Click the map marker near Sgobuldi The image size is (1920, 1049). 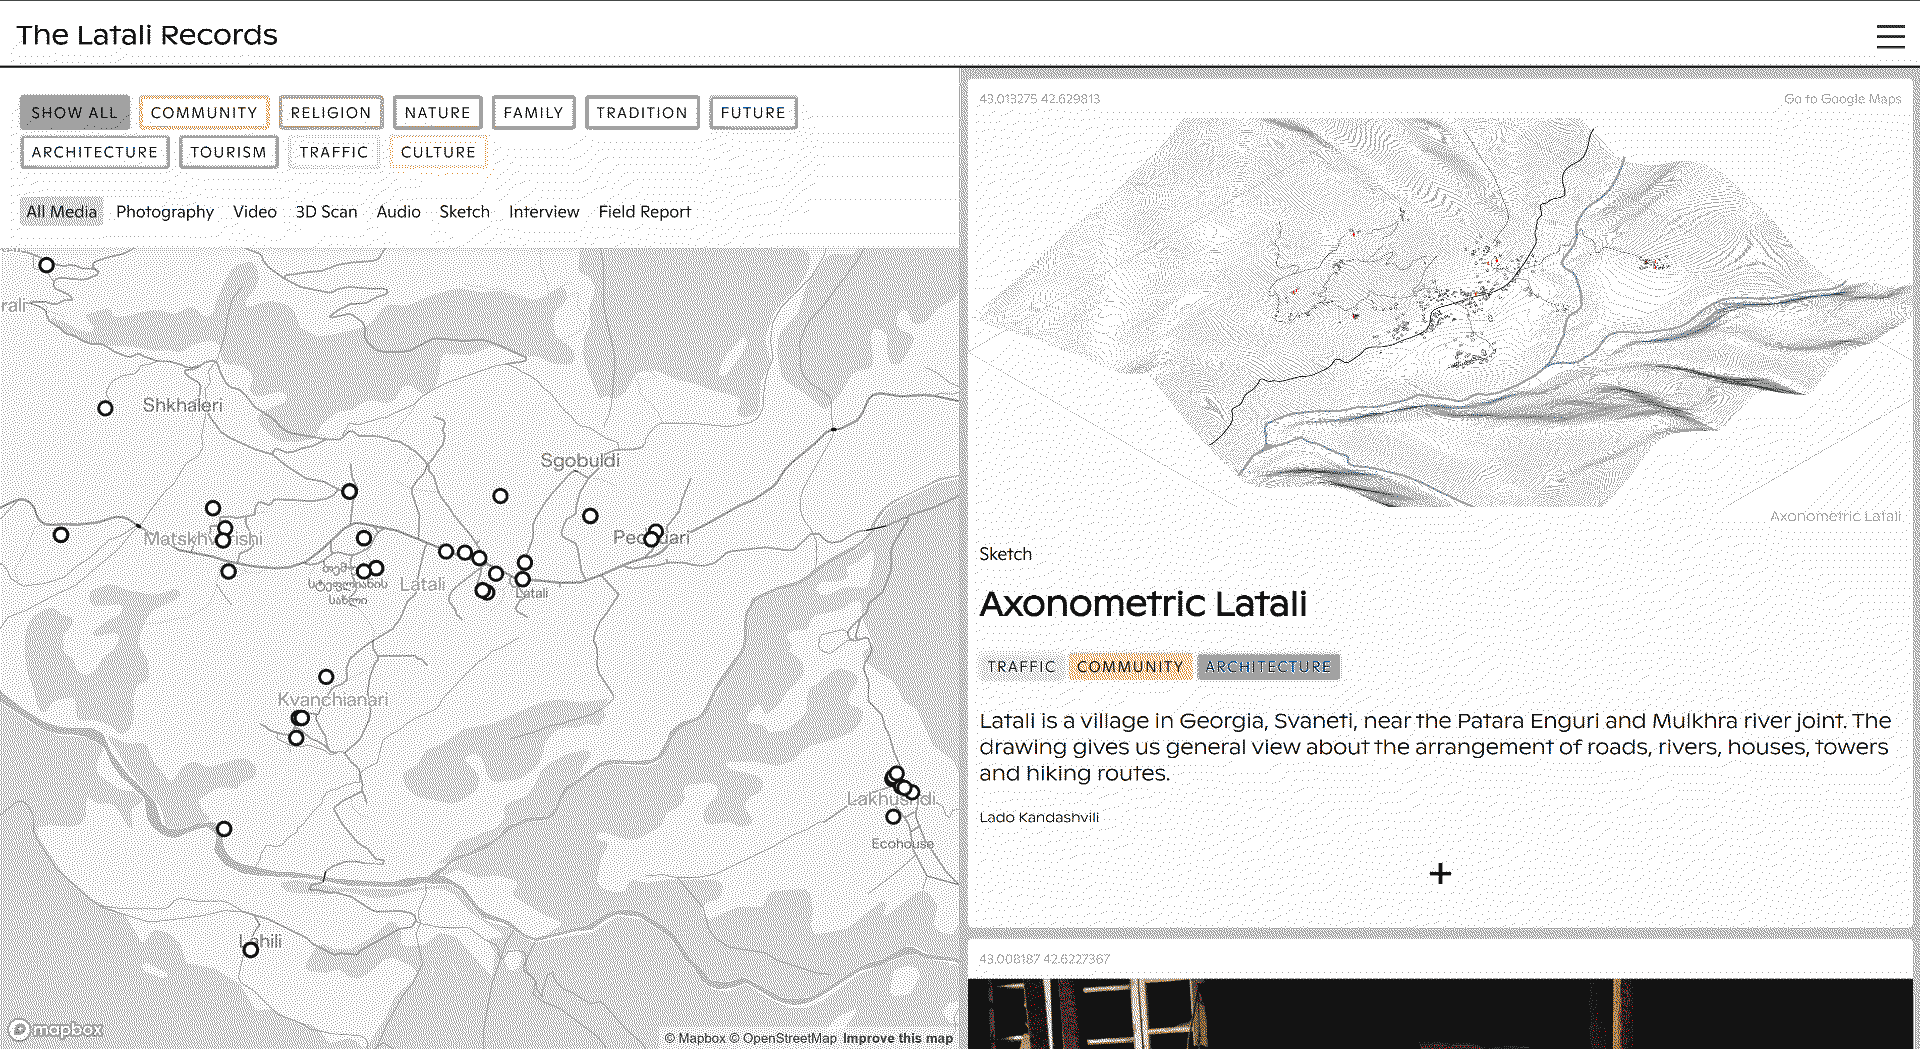click(x=500, y=496)
